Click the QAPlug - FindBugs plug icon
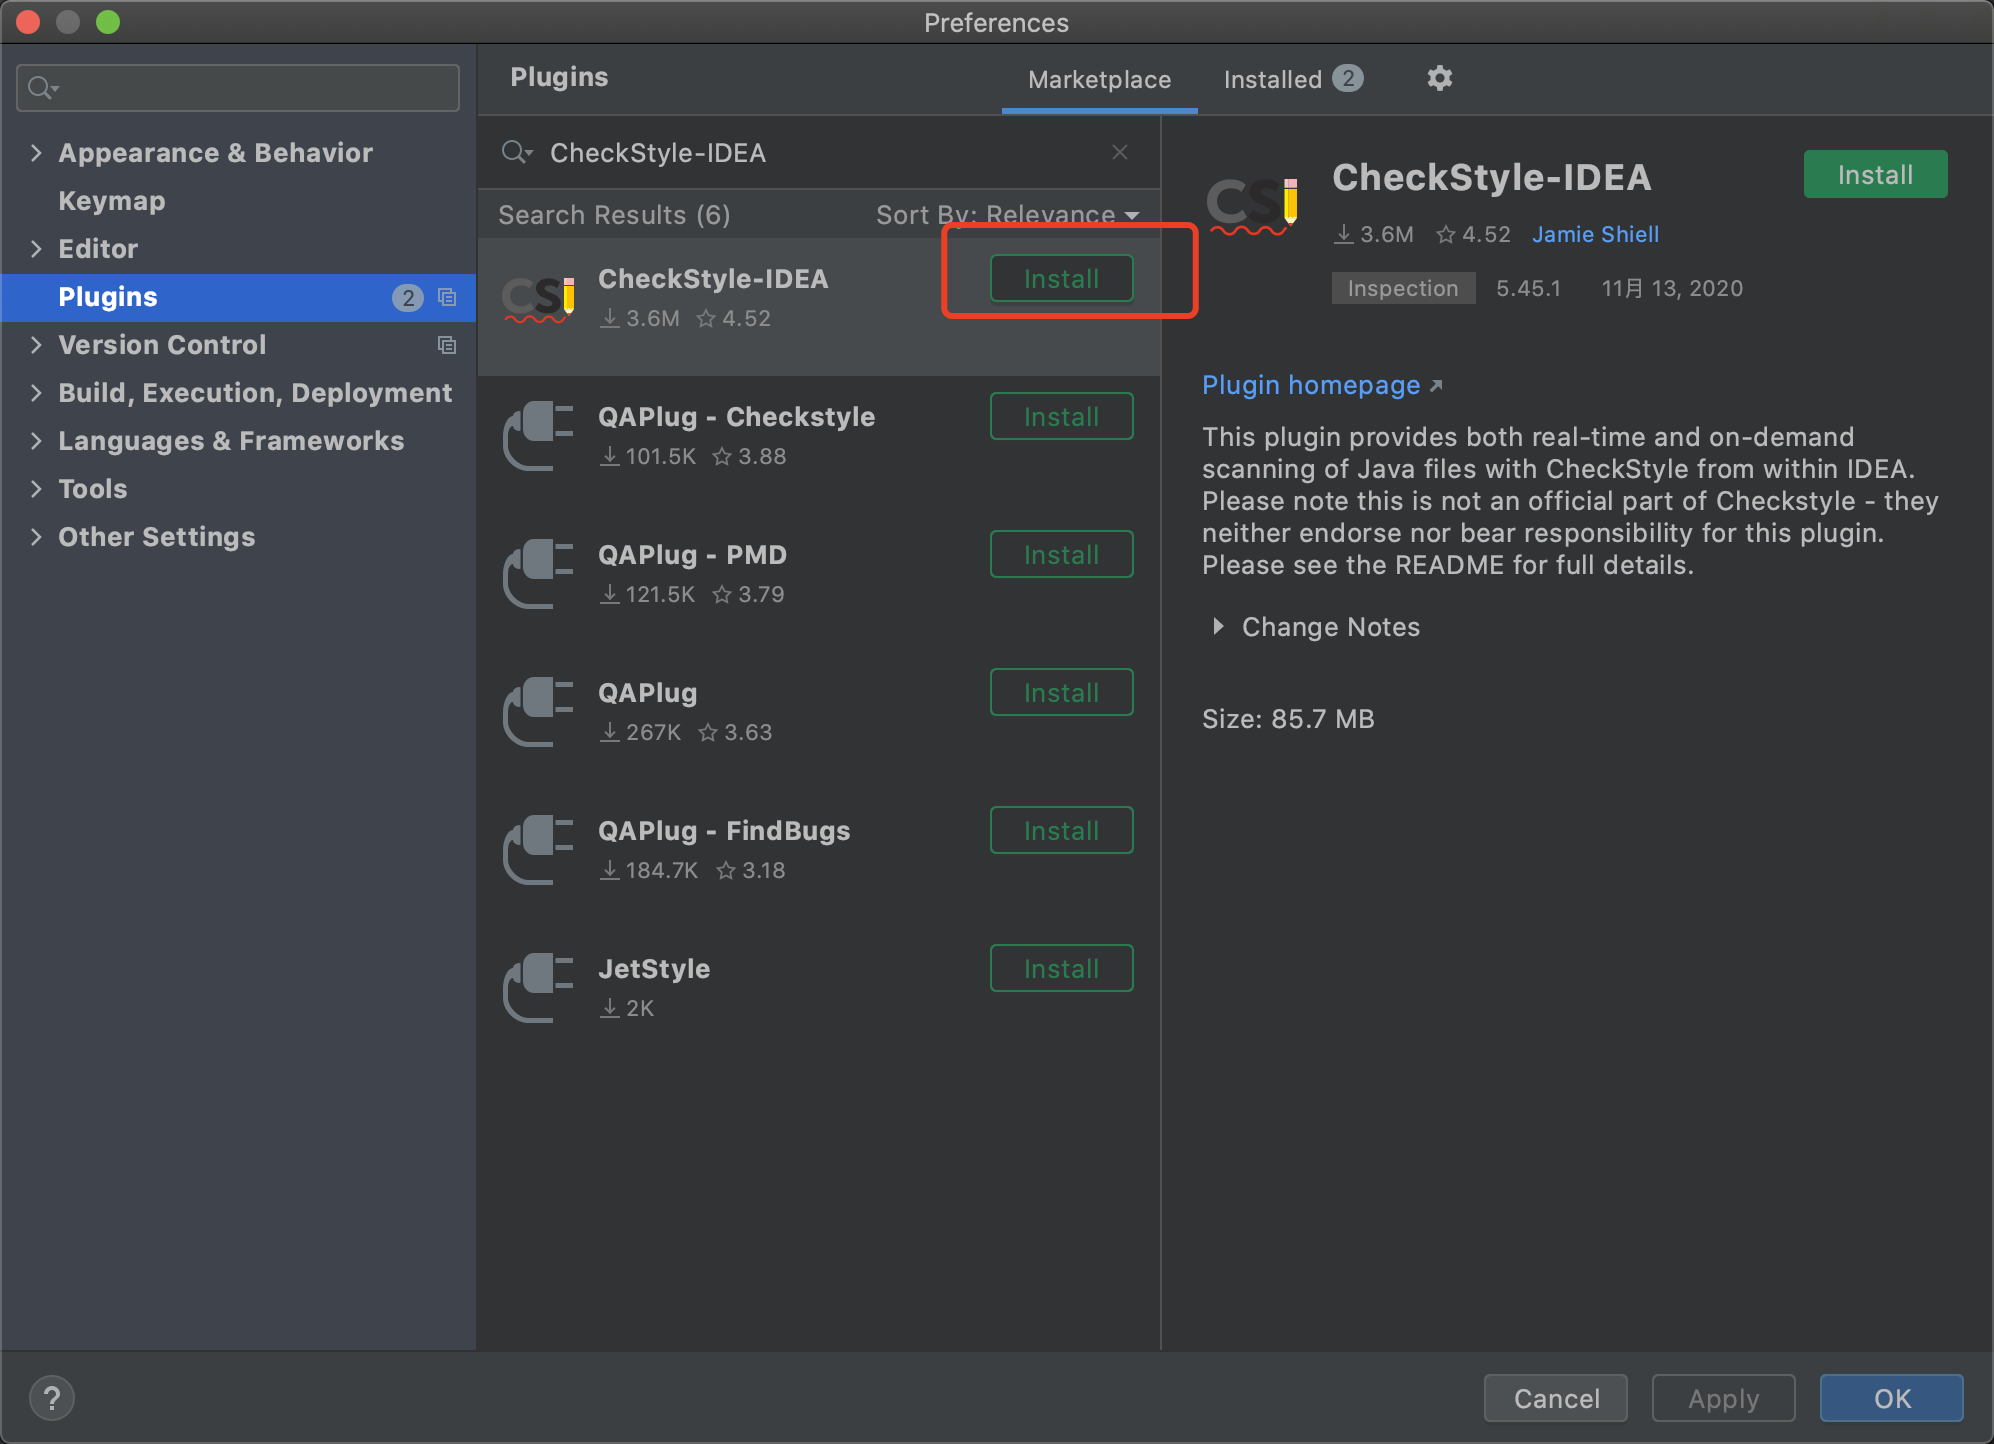 coord(538,850)
